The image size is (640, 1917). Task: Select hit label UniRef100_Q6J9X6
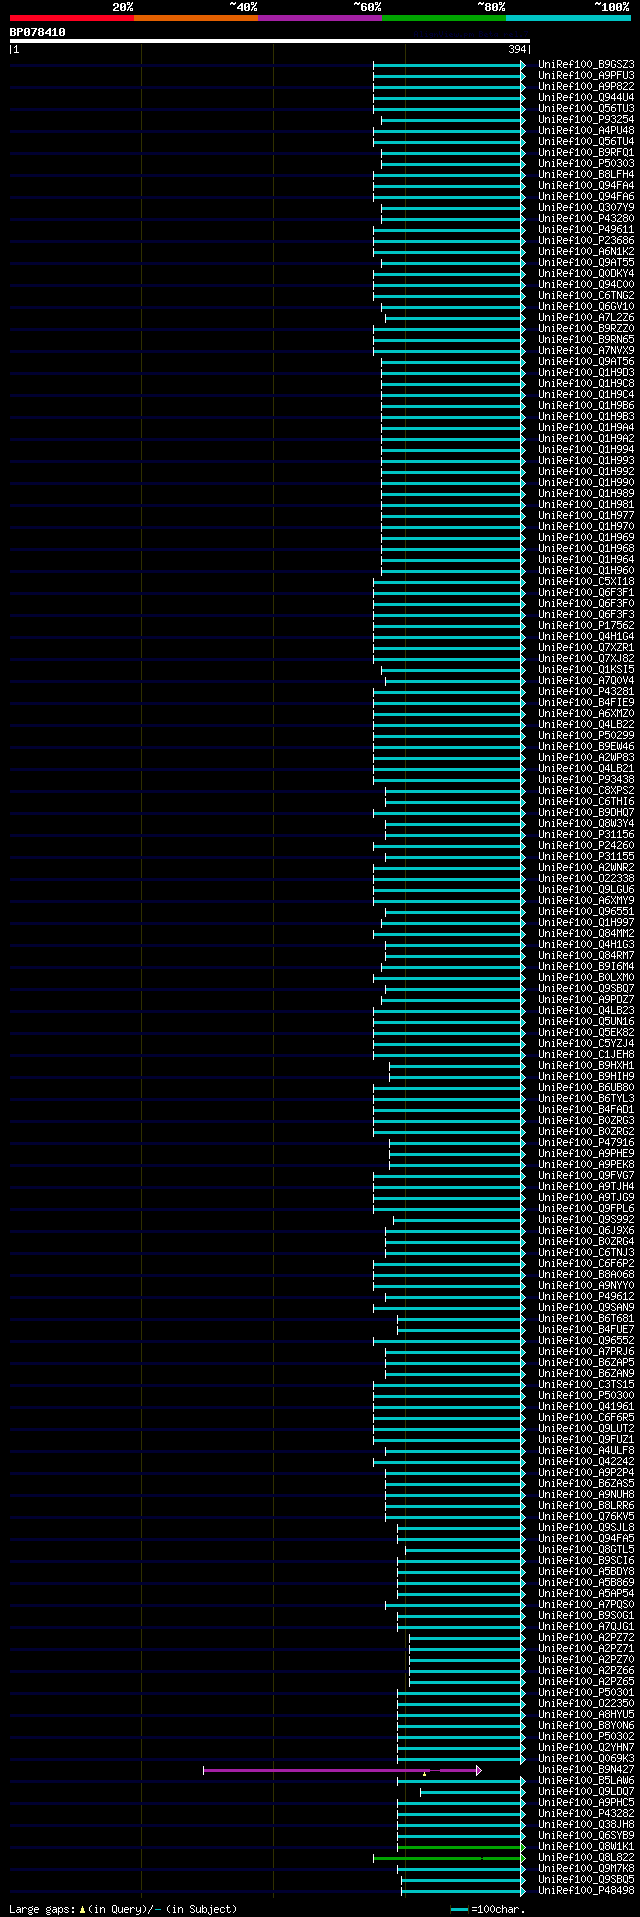(586, 1230)
